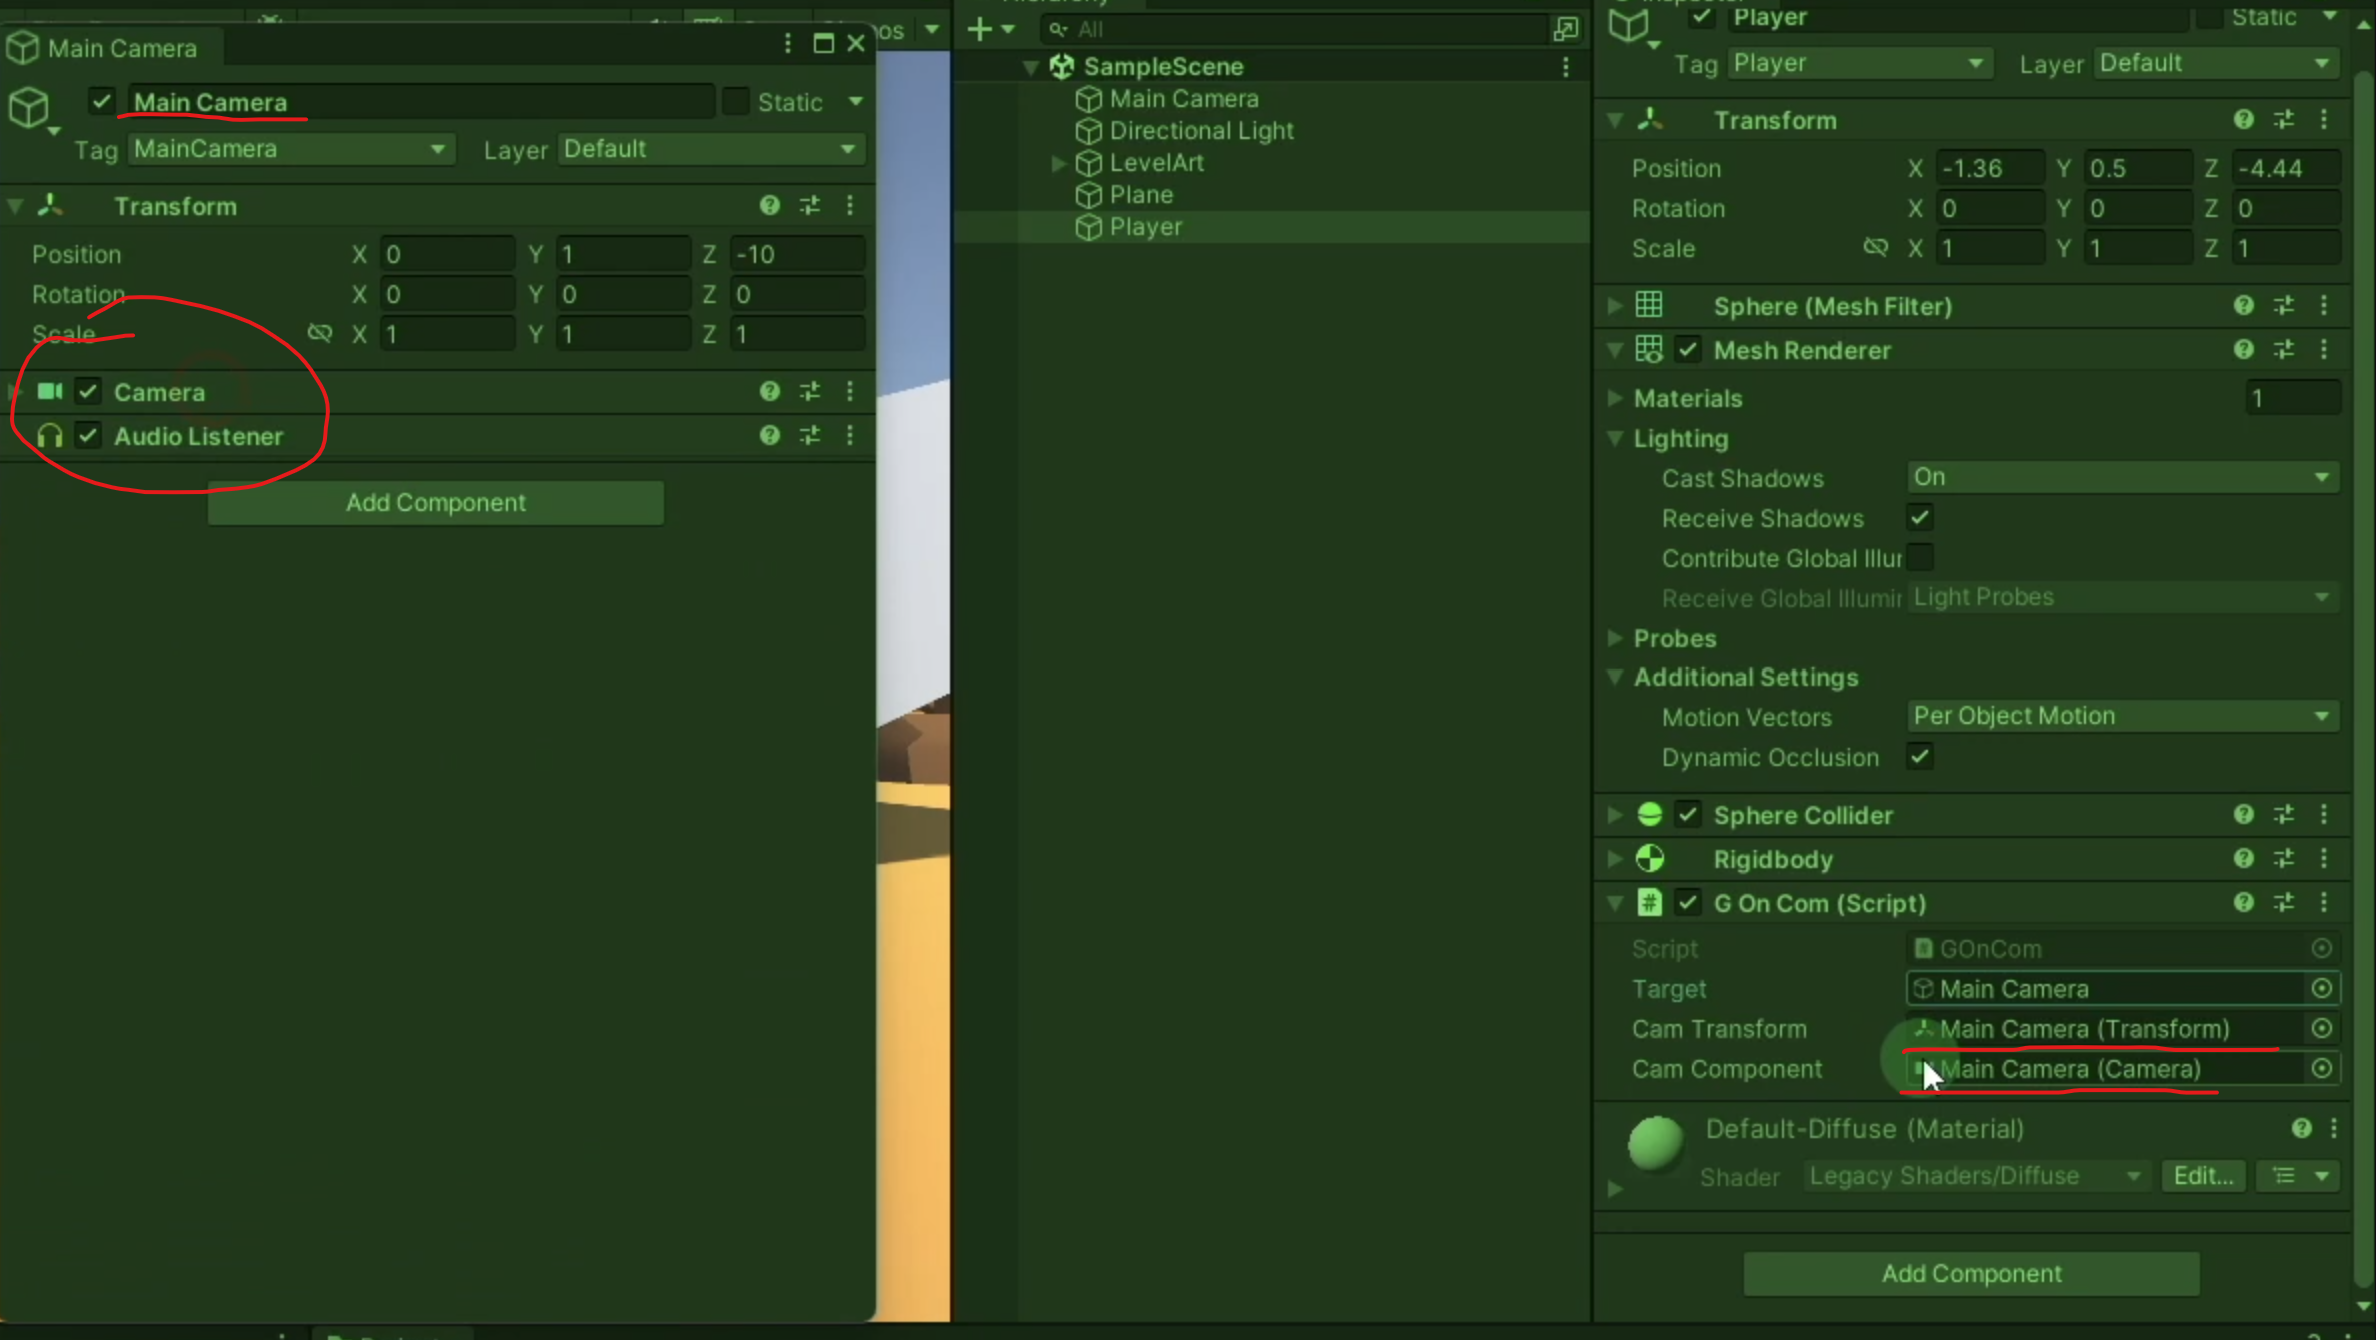Open Rigidbody component three-dot menu
The height and width of the screenshot is (1340, 2376).
[x=2324, y=859]
